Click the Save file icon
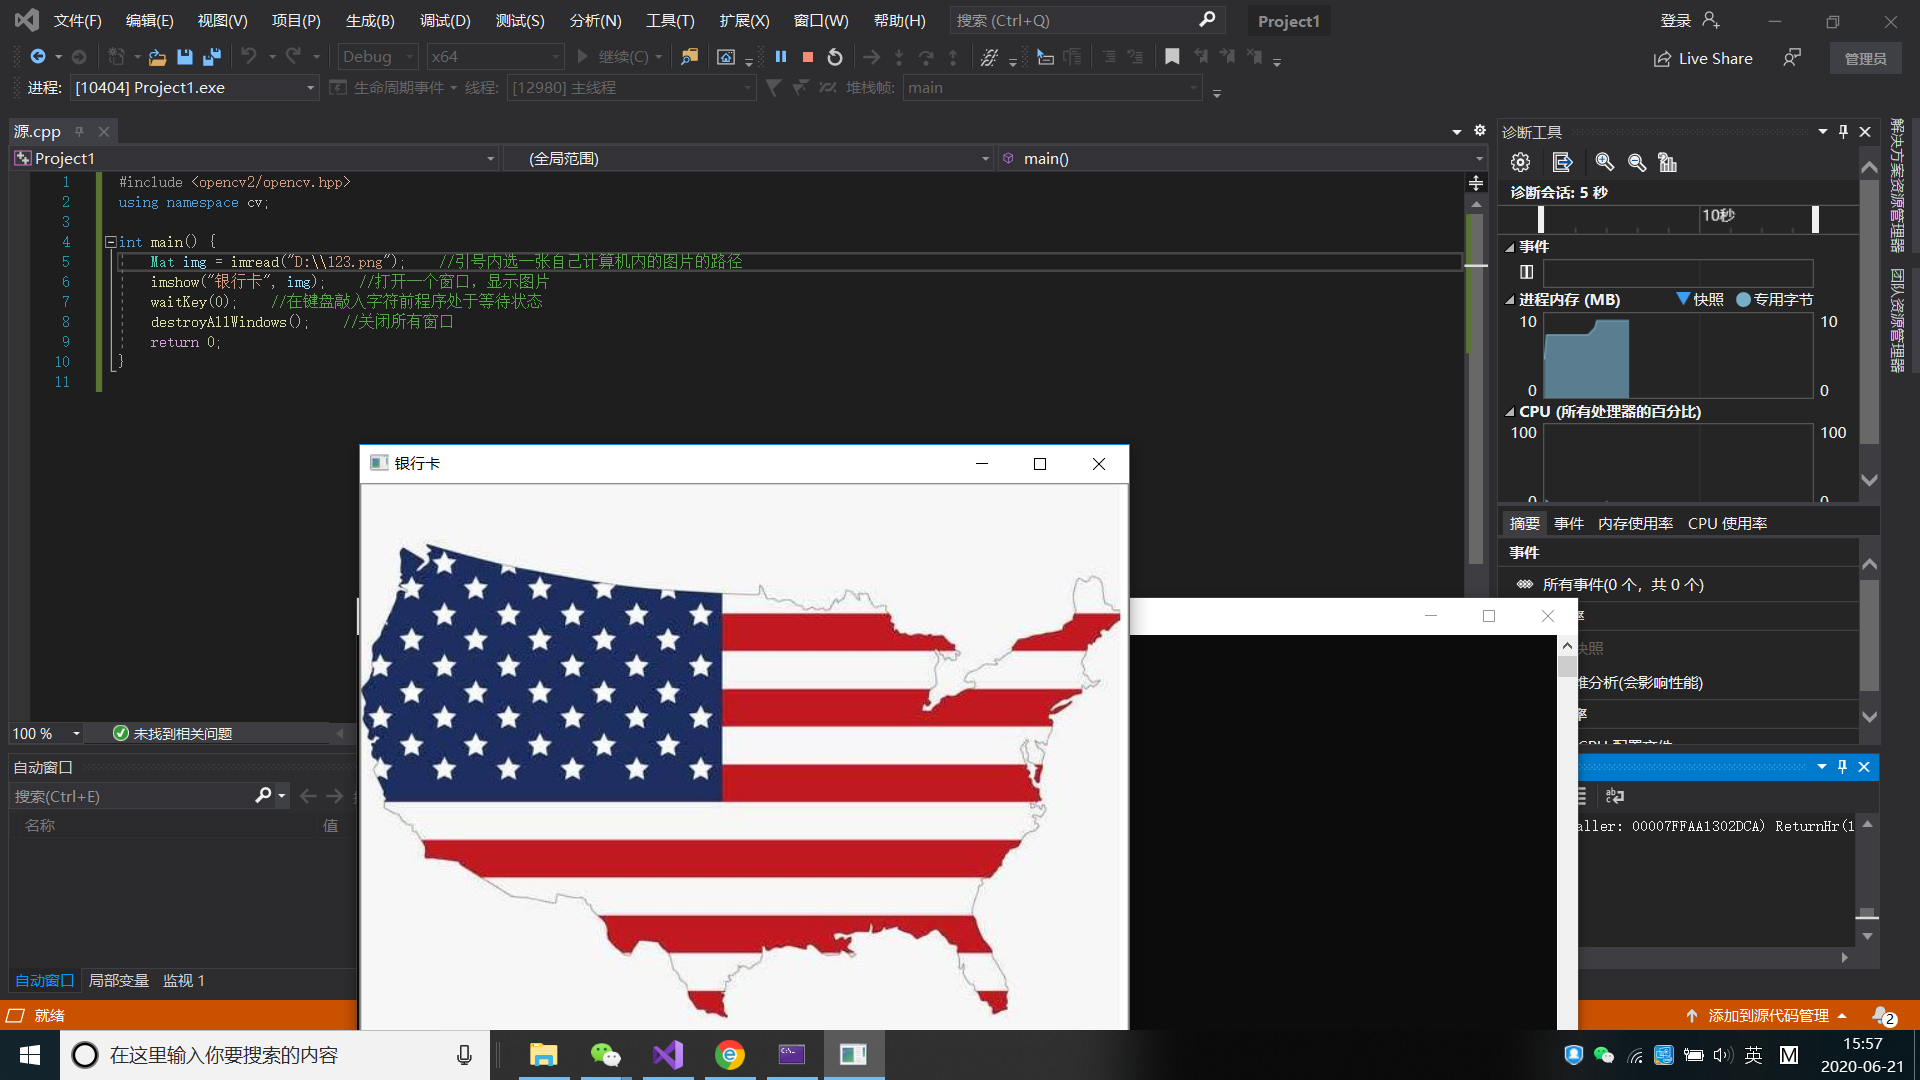This screenshot has height=1080, width=1920. [184, 57]
